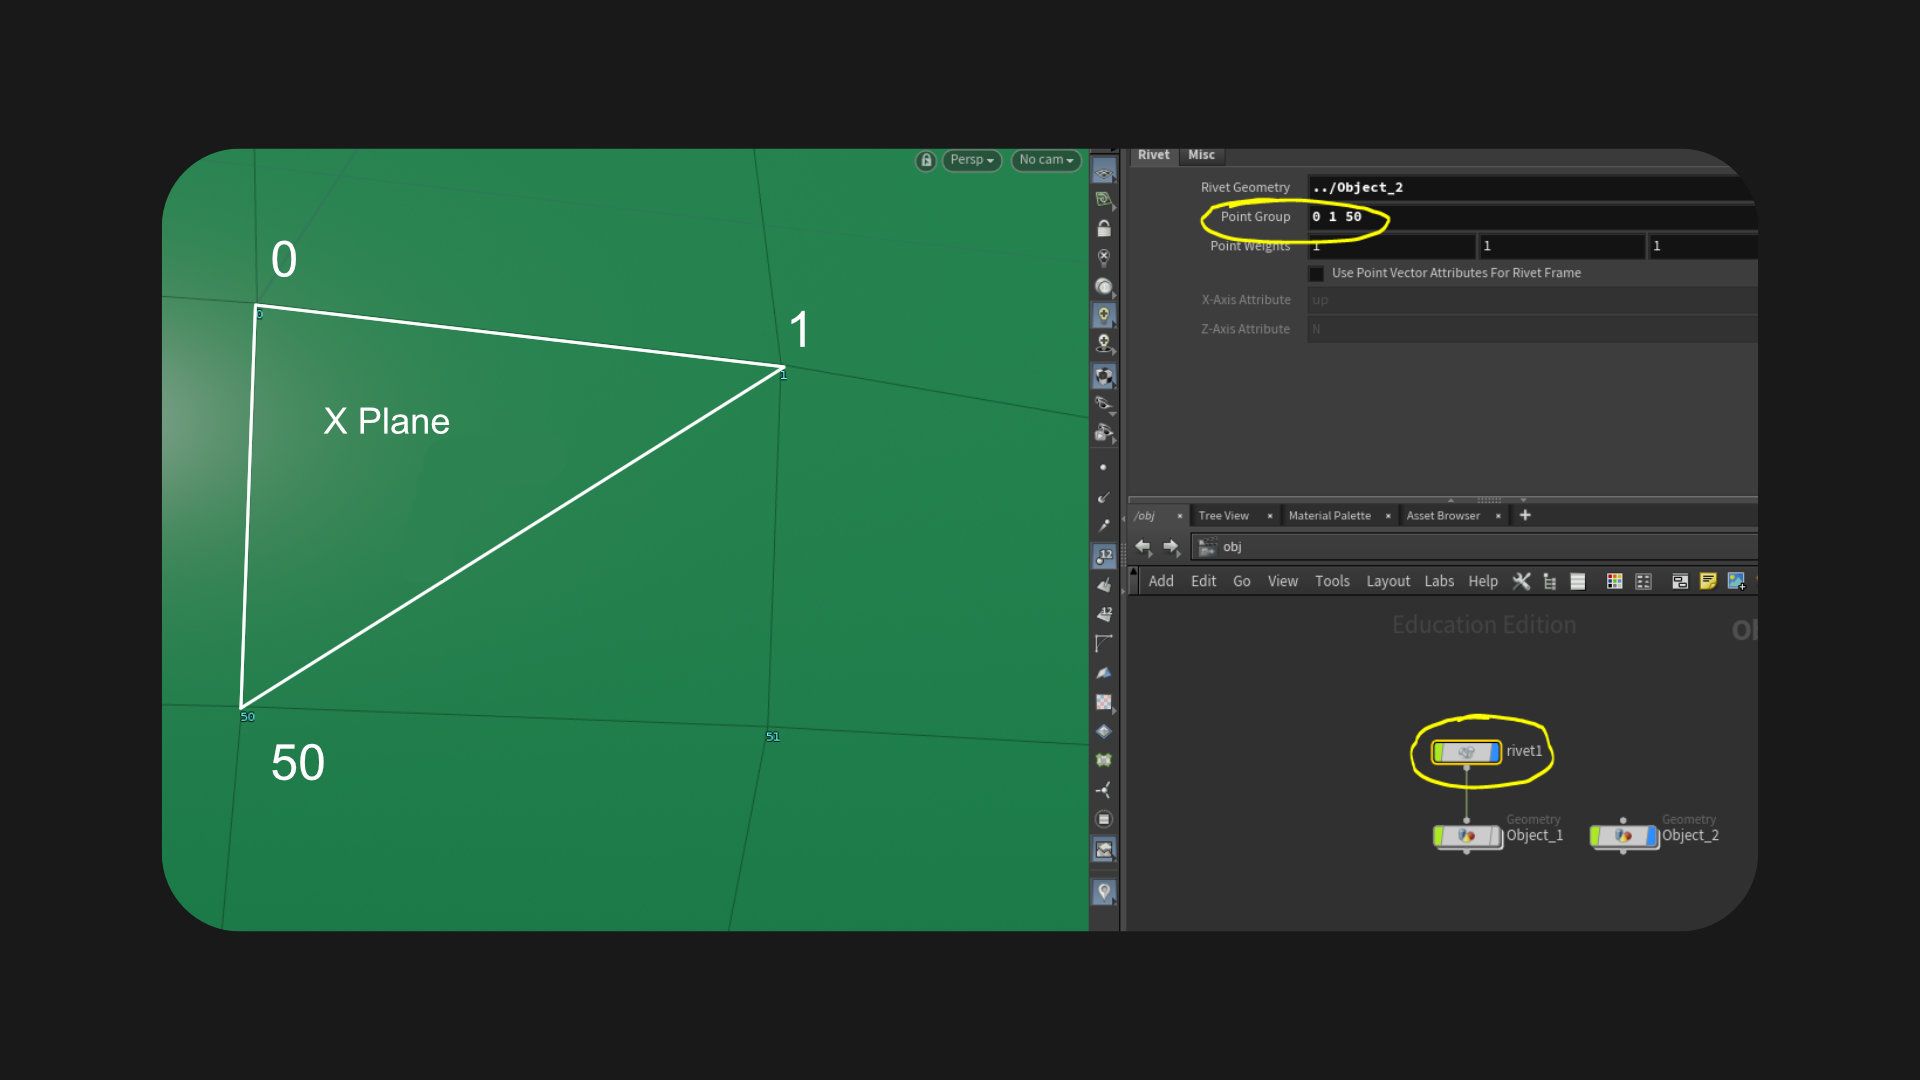Click the checkered UV texture display icon
The image size is (1920, 1080).
click(1104, 702)
